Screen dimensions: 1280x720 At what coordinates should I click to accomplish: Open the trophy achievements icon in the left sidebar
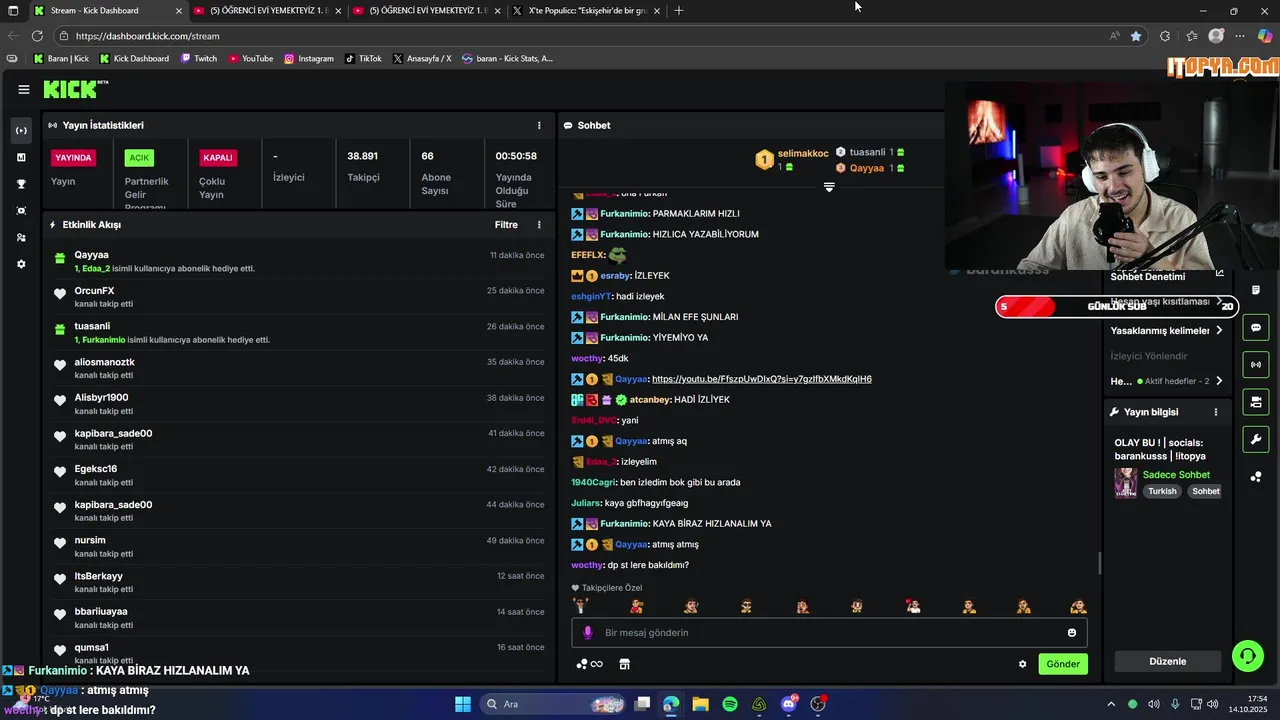[x=21, y=184]
